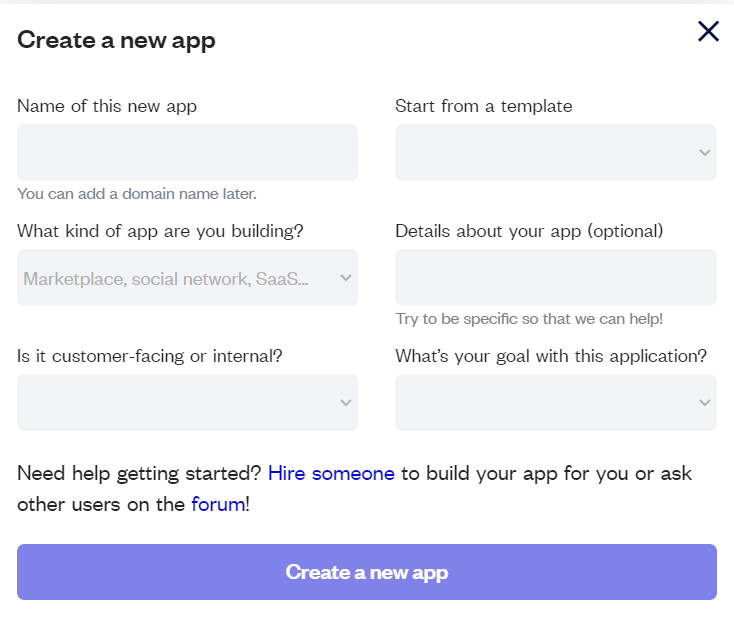Click the chevron in customer-facing selector

(345, 402)
